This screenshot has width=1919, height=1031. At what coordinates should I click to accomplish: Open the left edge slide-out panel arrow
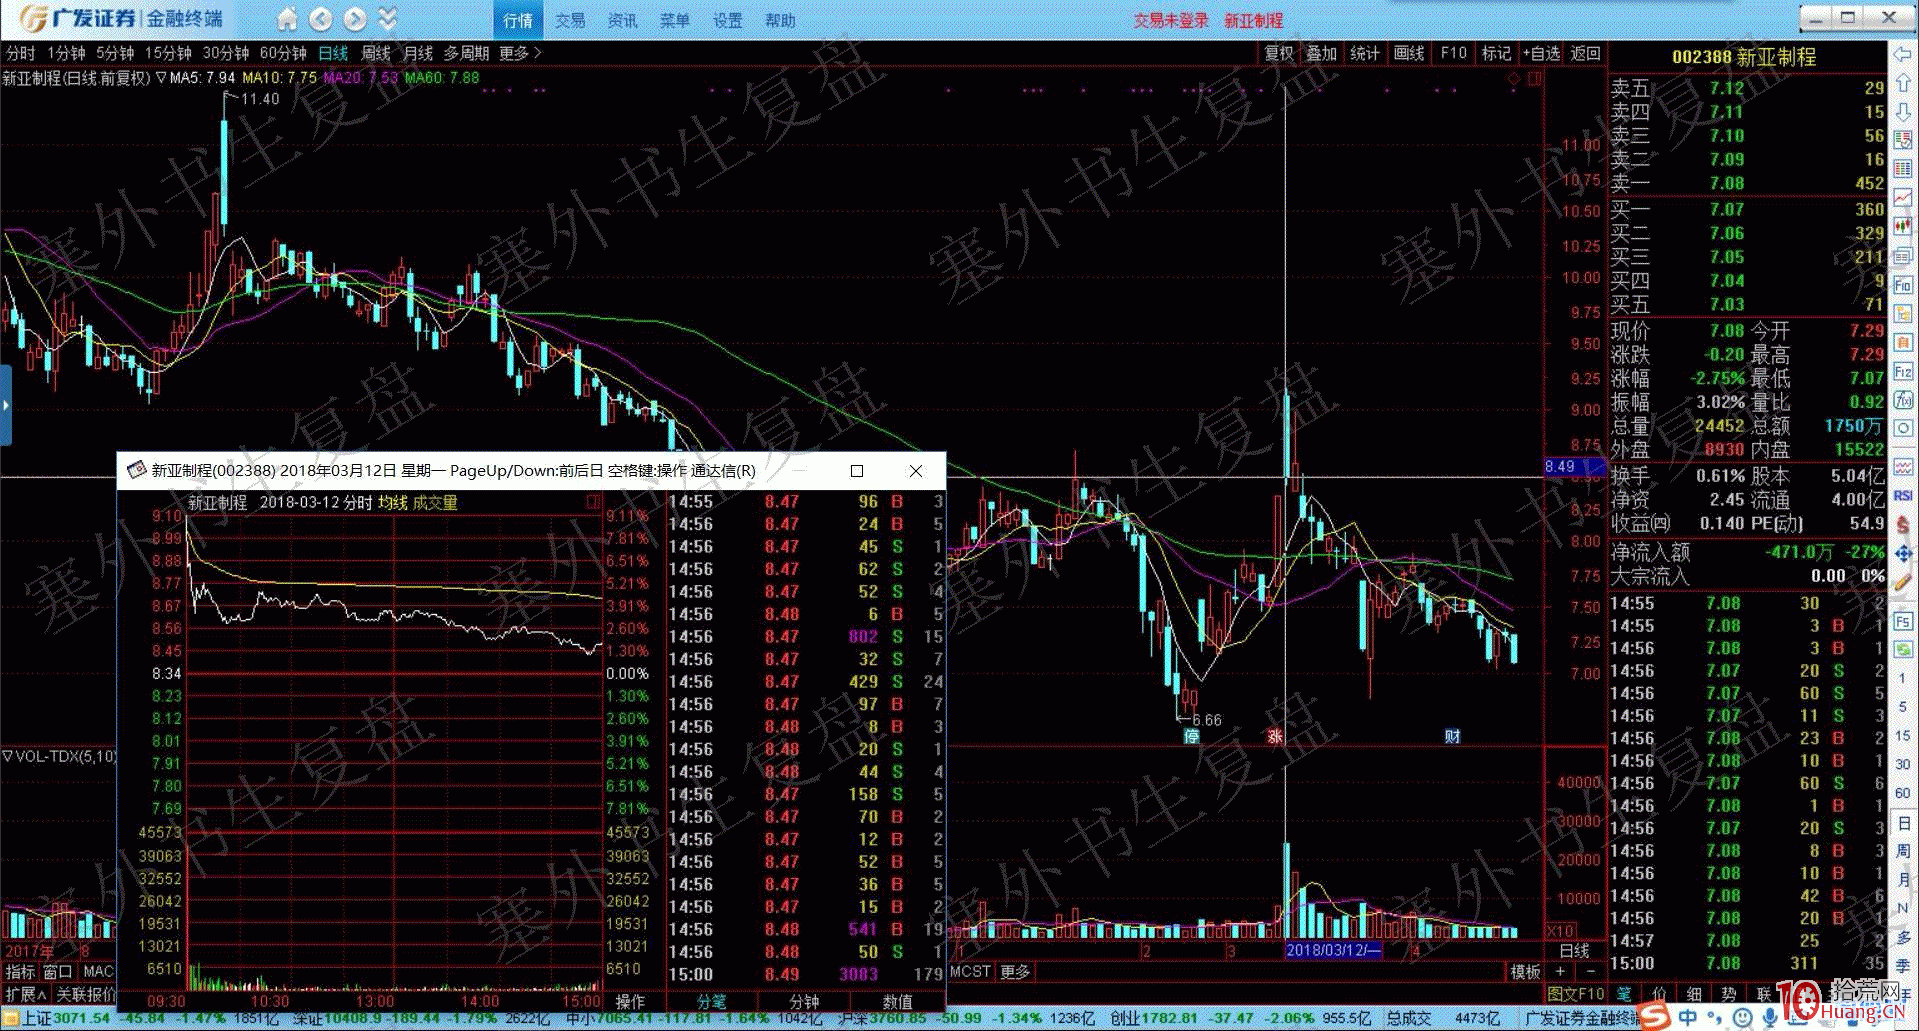click(5, 405)
